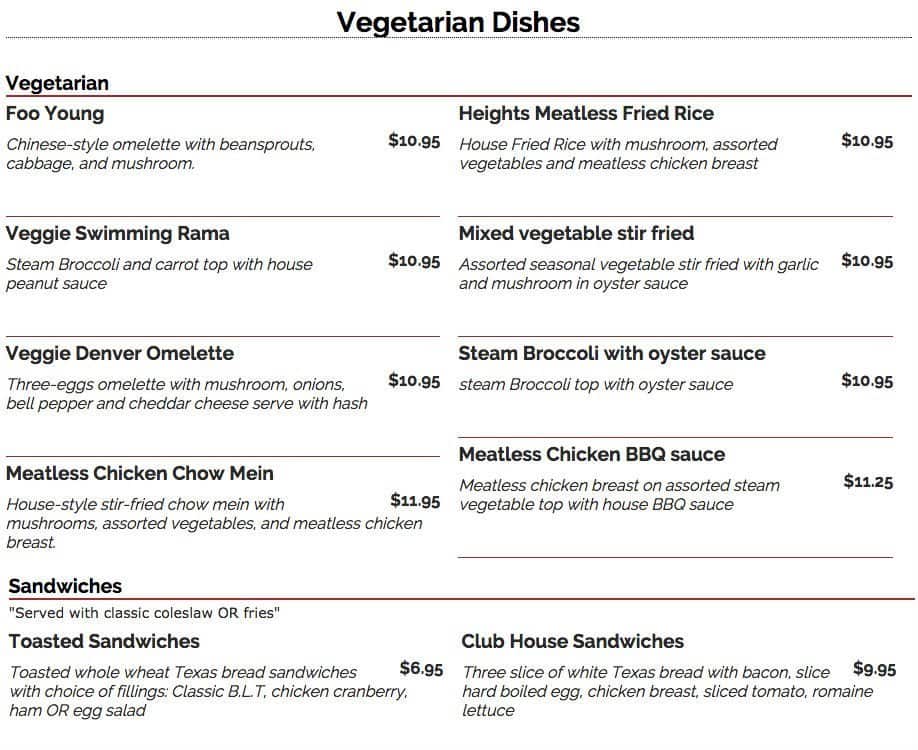Click the coleslaw OR fries note
This screenshot has height=750, width=918.
(x=144, y=613)
